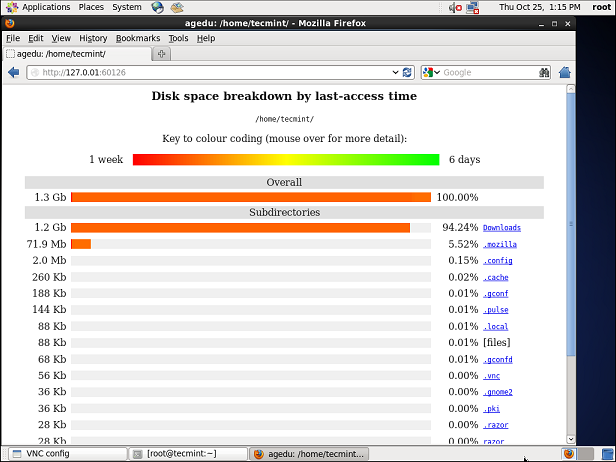Open the Google search engine dropdown
This screenshot has height=462, width=616.
[431, 72]
